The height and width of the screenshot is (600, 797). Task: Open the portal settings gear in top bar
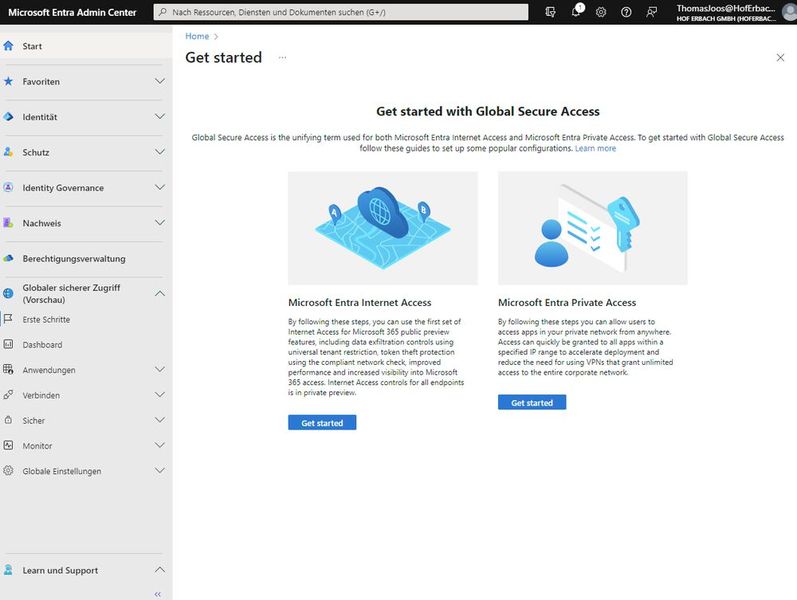click(601, 12)
